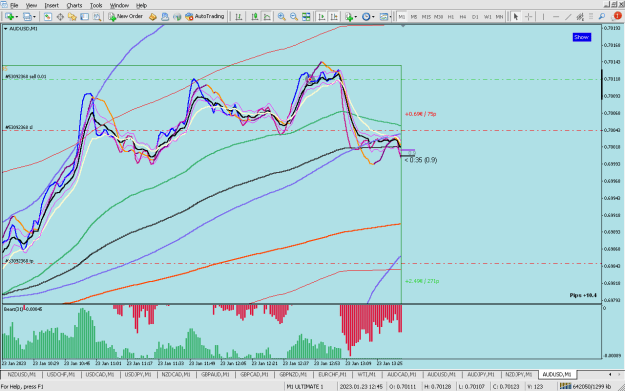Select the stop loss sl line label
Screen dimensions: 625x391
click(x=19, y=128)
